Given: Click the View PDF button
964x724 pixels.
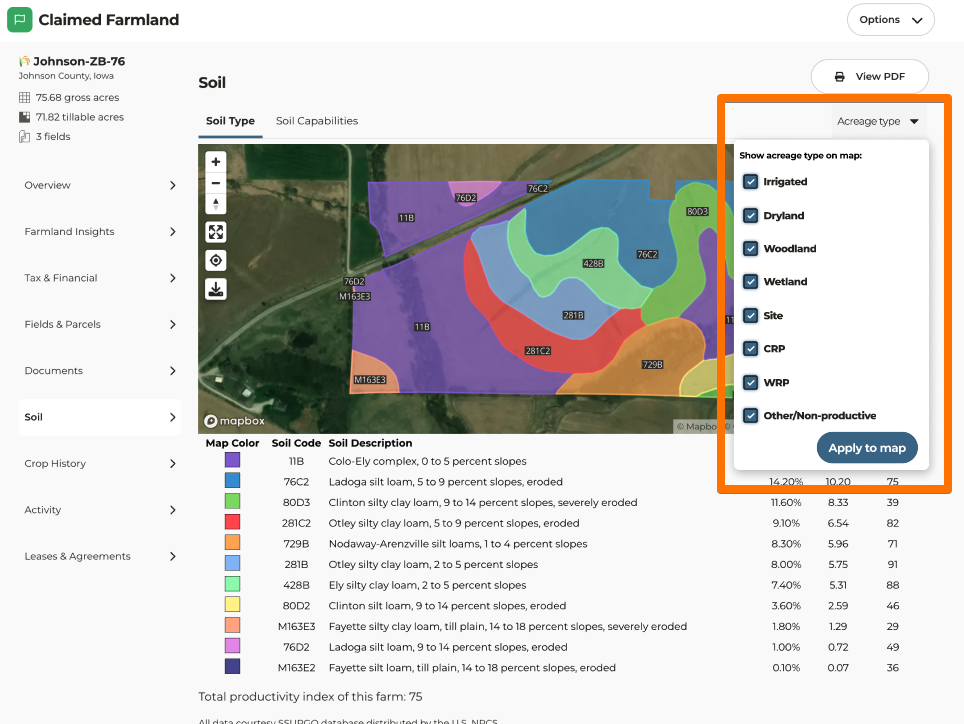Looking at the screenshot, I should pyautogui.click(x=869, y=77).
